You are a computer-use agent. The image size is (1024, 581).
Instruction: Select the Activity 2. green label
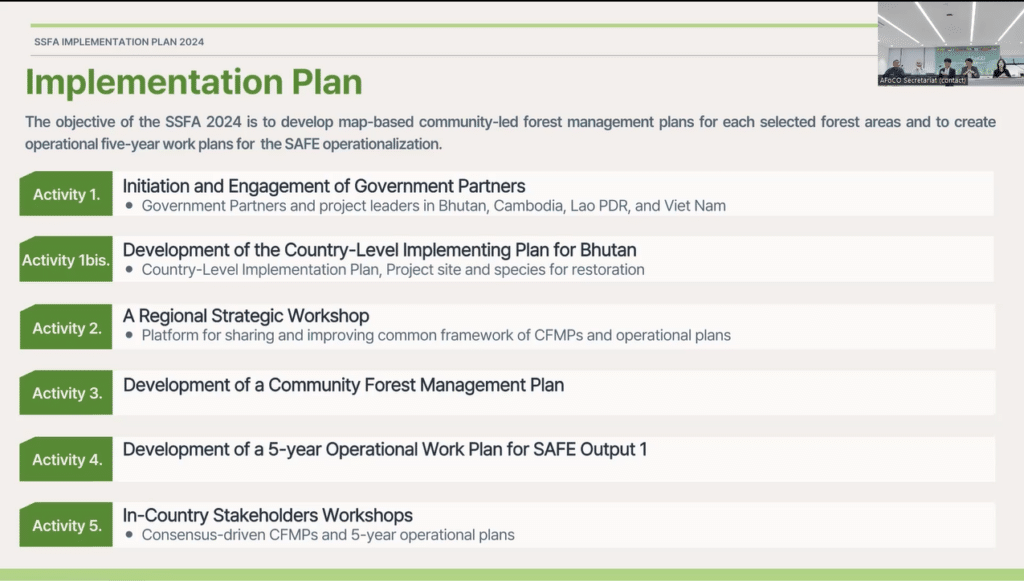[x=66, y=328]
